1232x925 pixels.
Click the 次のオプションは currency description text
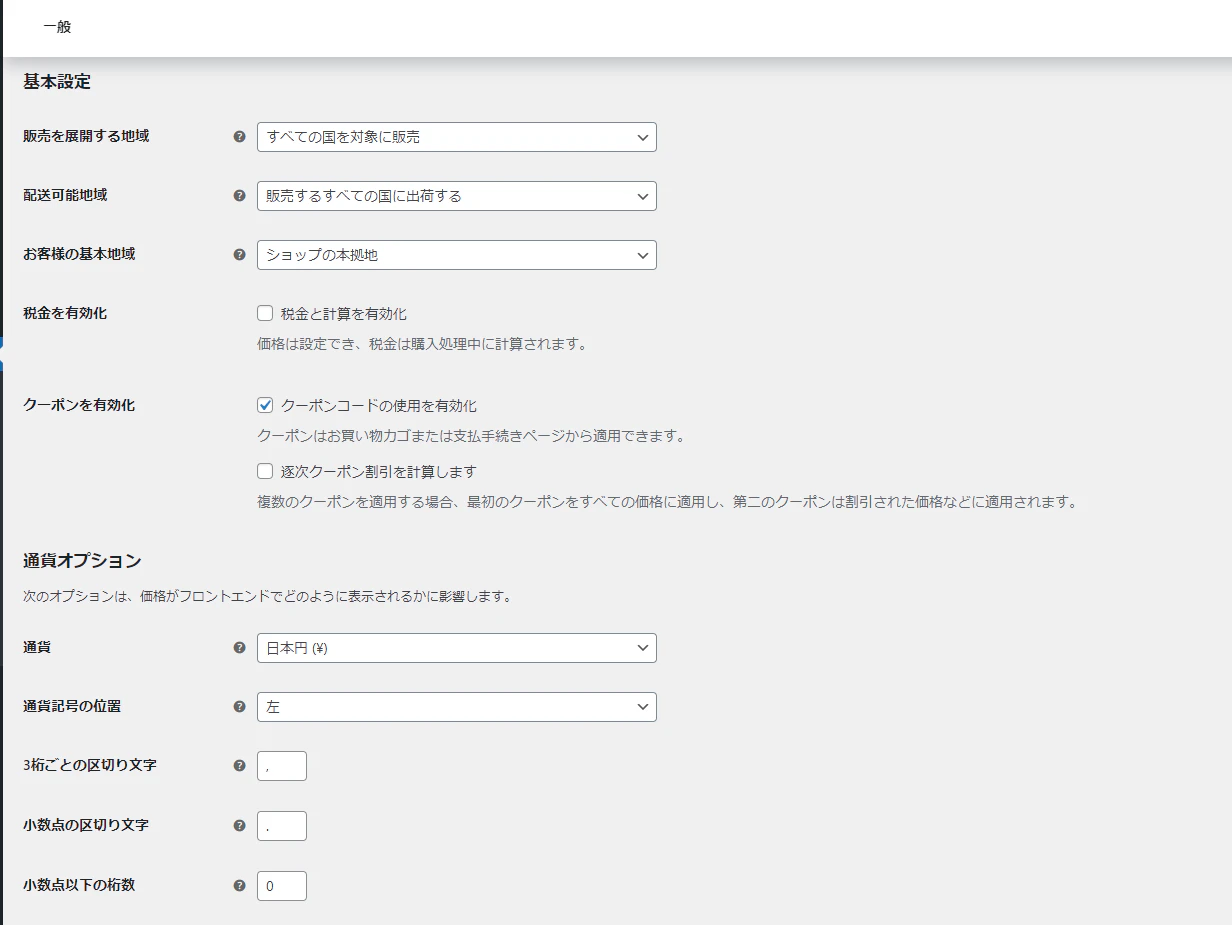point(268,597)
